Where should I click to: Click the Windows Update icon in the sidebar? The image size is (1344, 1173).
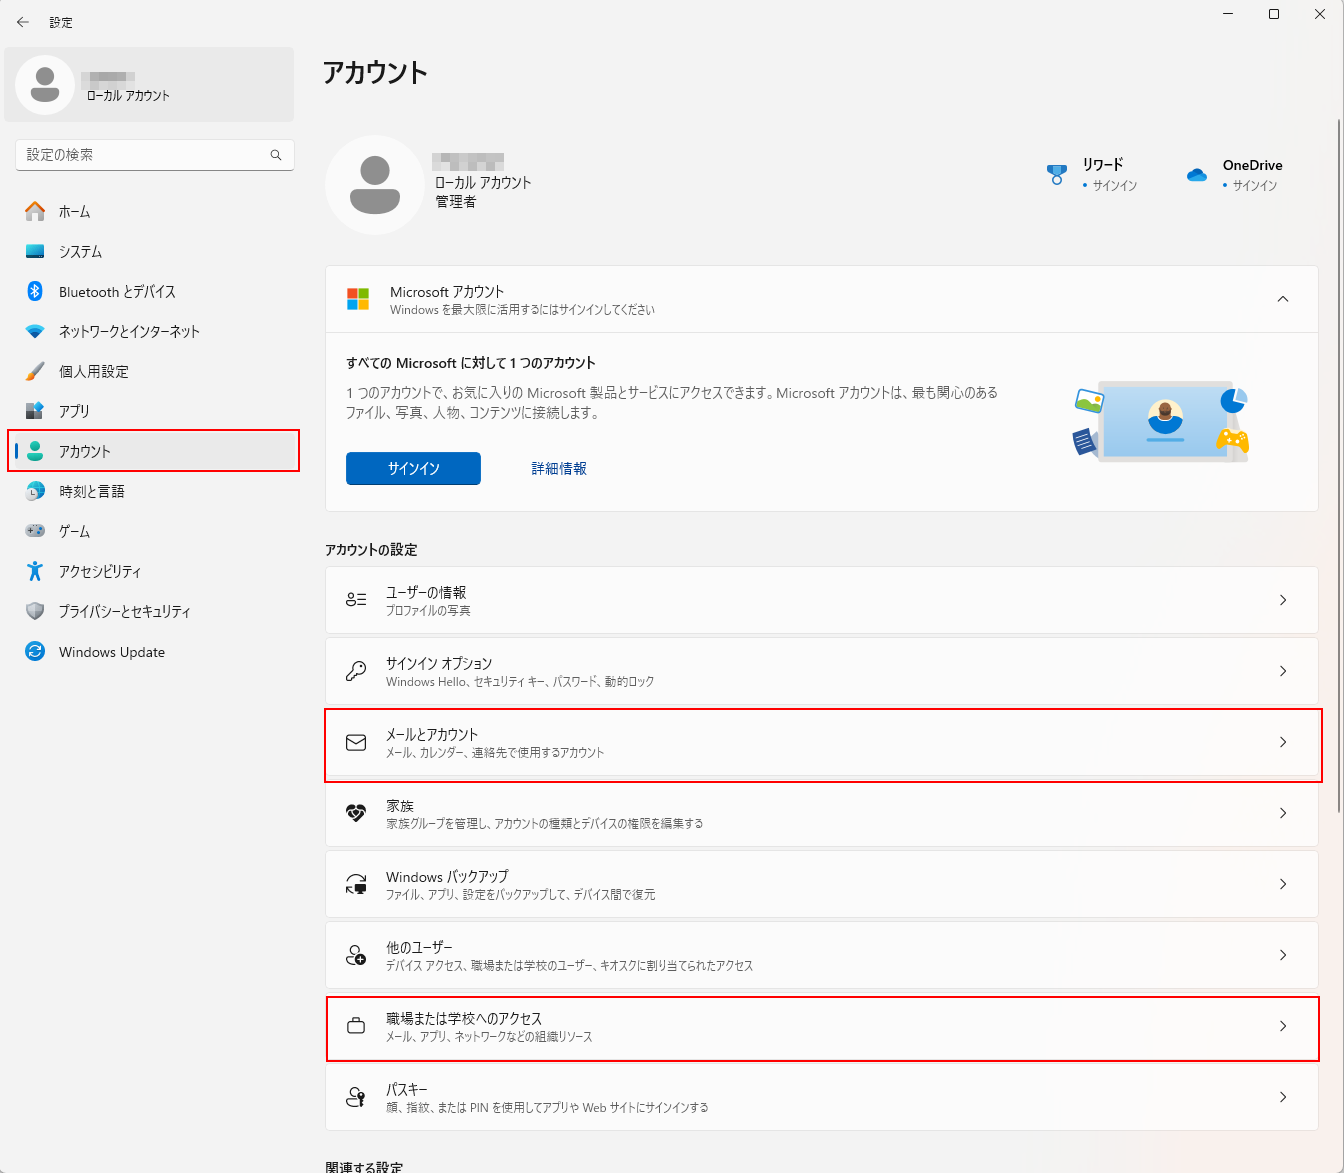[35, 651]
